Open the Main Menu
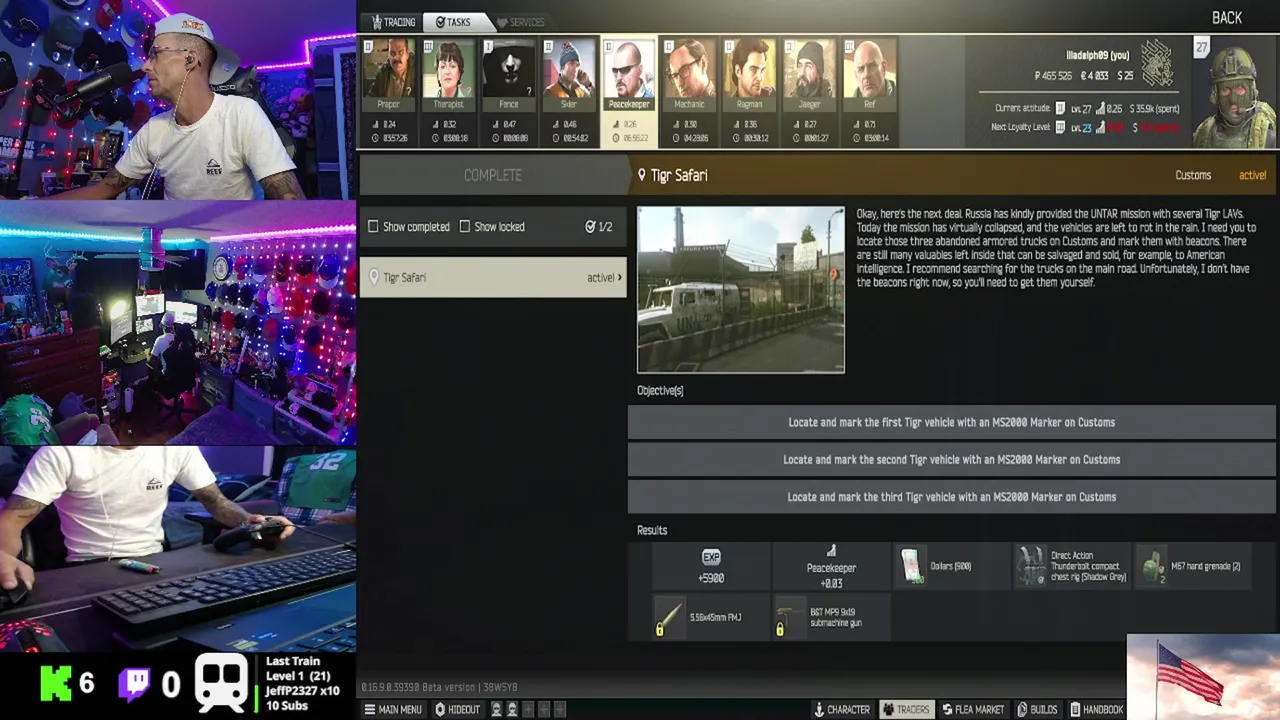Viewport: 1280px width, 720px height. pos(393,709)
